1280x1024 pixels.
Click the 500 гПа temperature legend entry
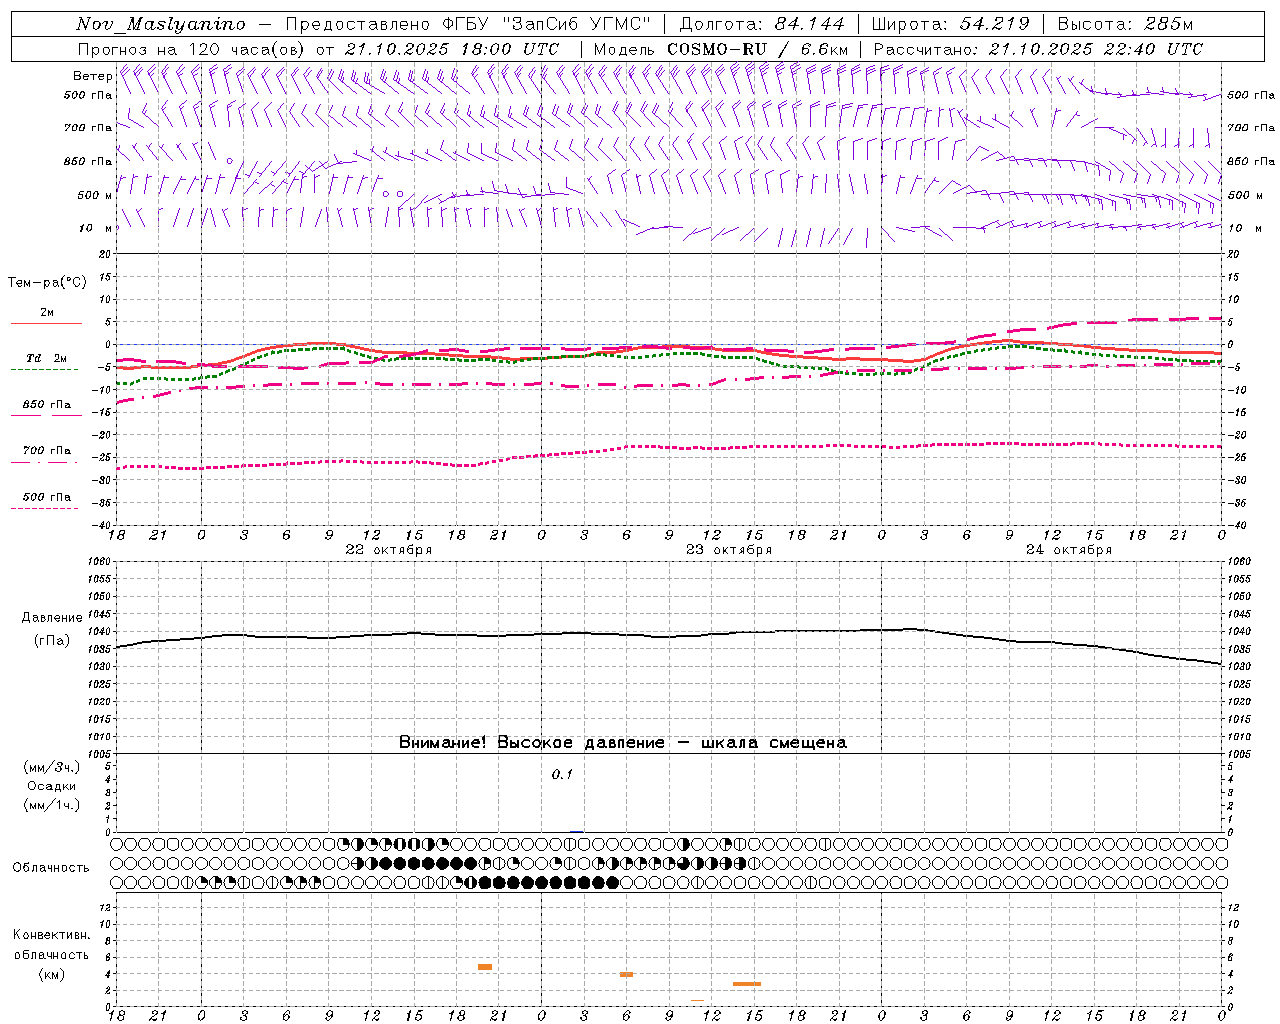47,497
